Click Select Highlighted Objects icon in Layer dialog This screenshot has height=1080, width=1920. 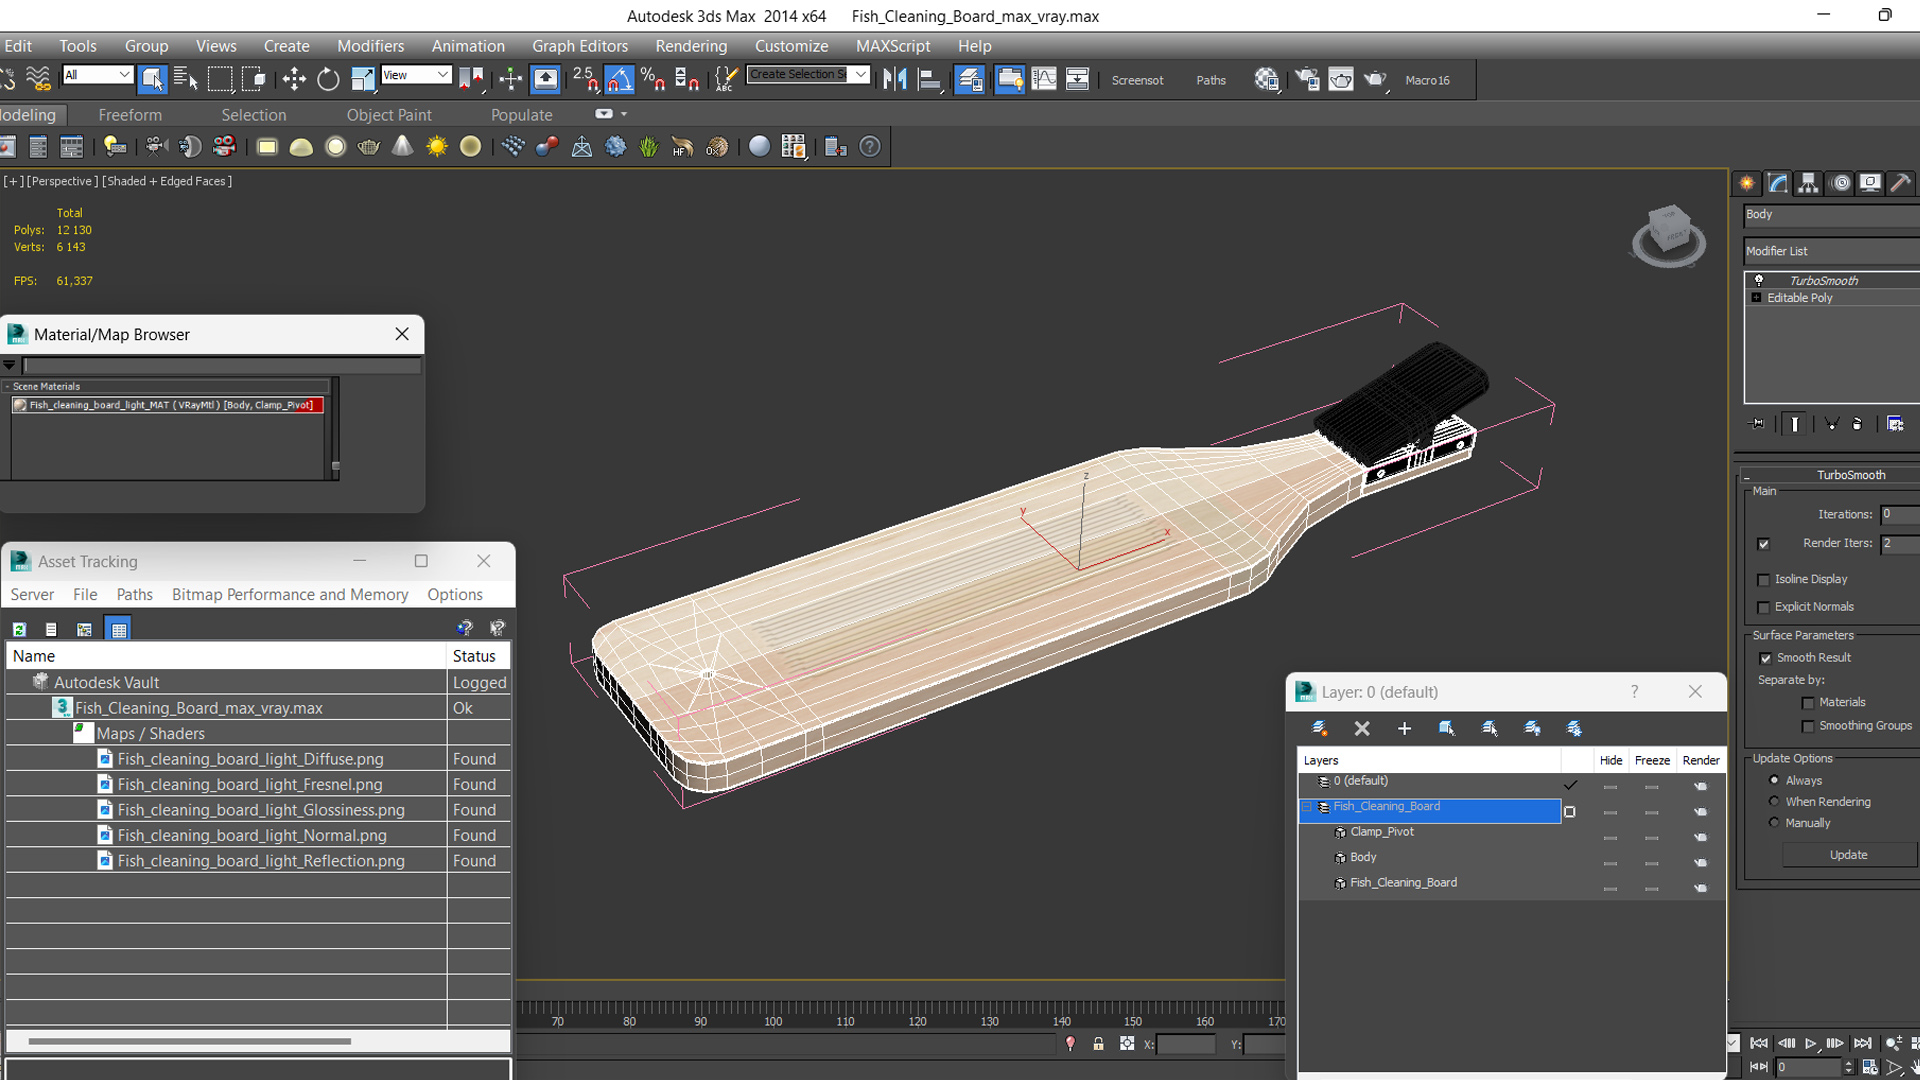[1447, 728]
